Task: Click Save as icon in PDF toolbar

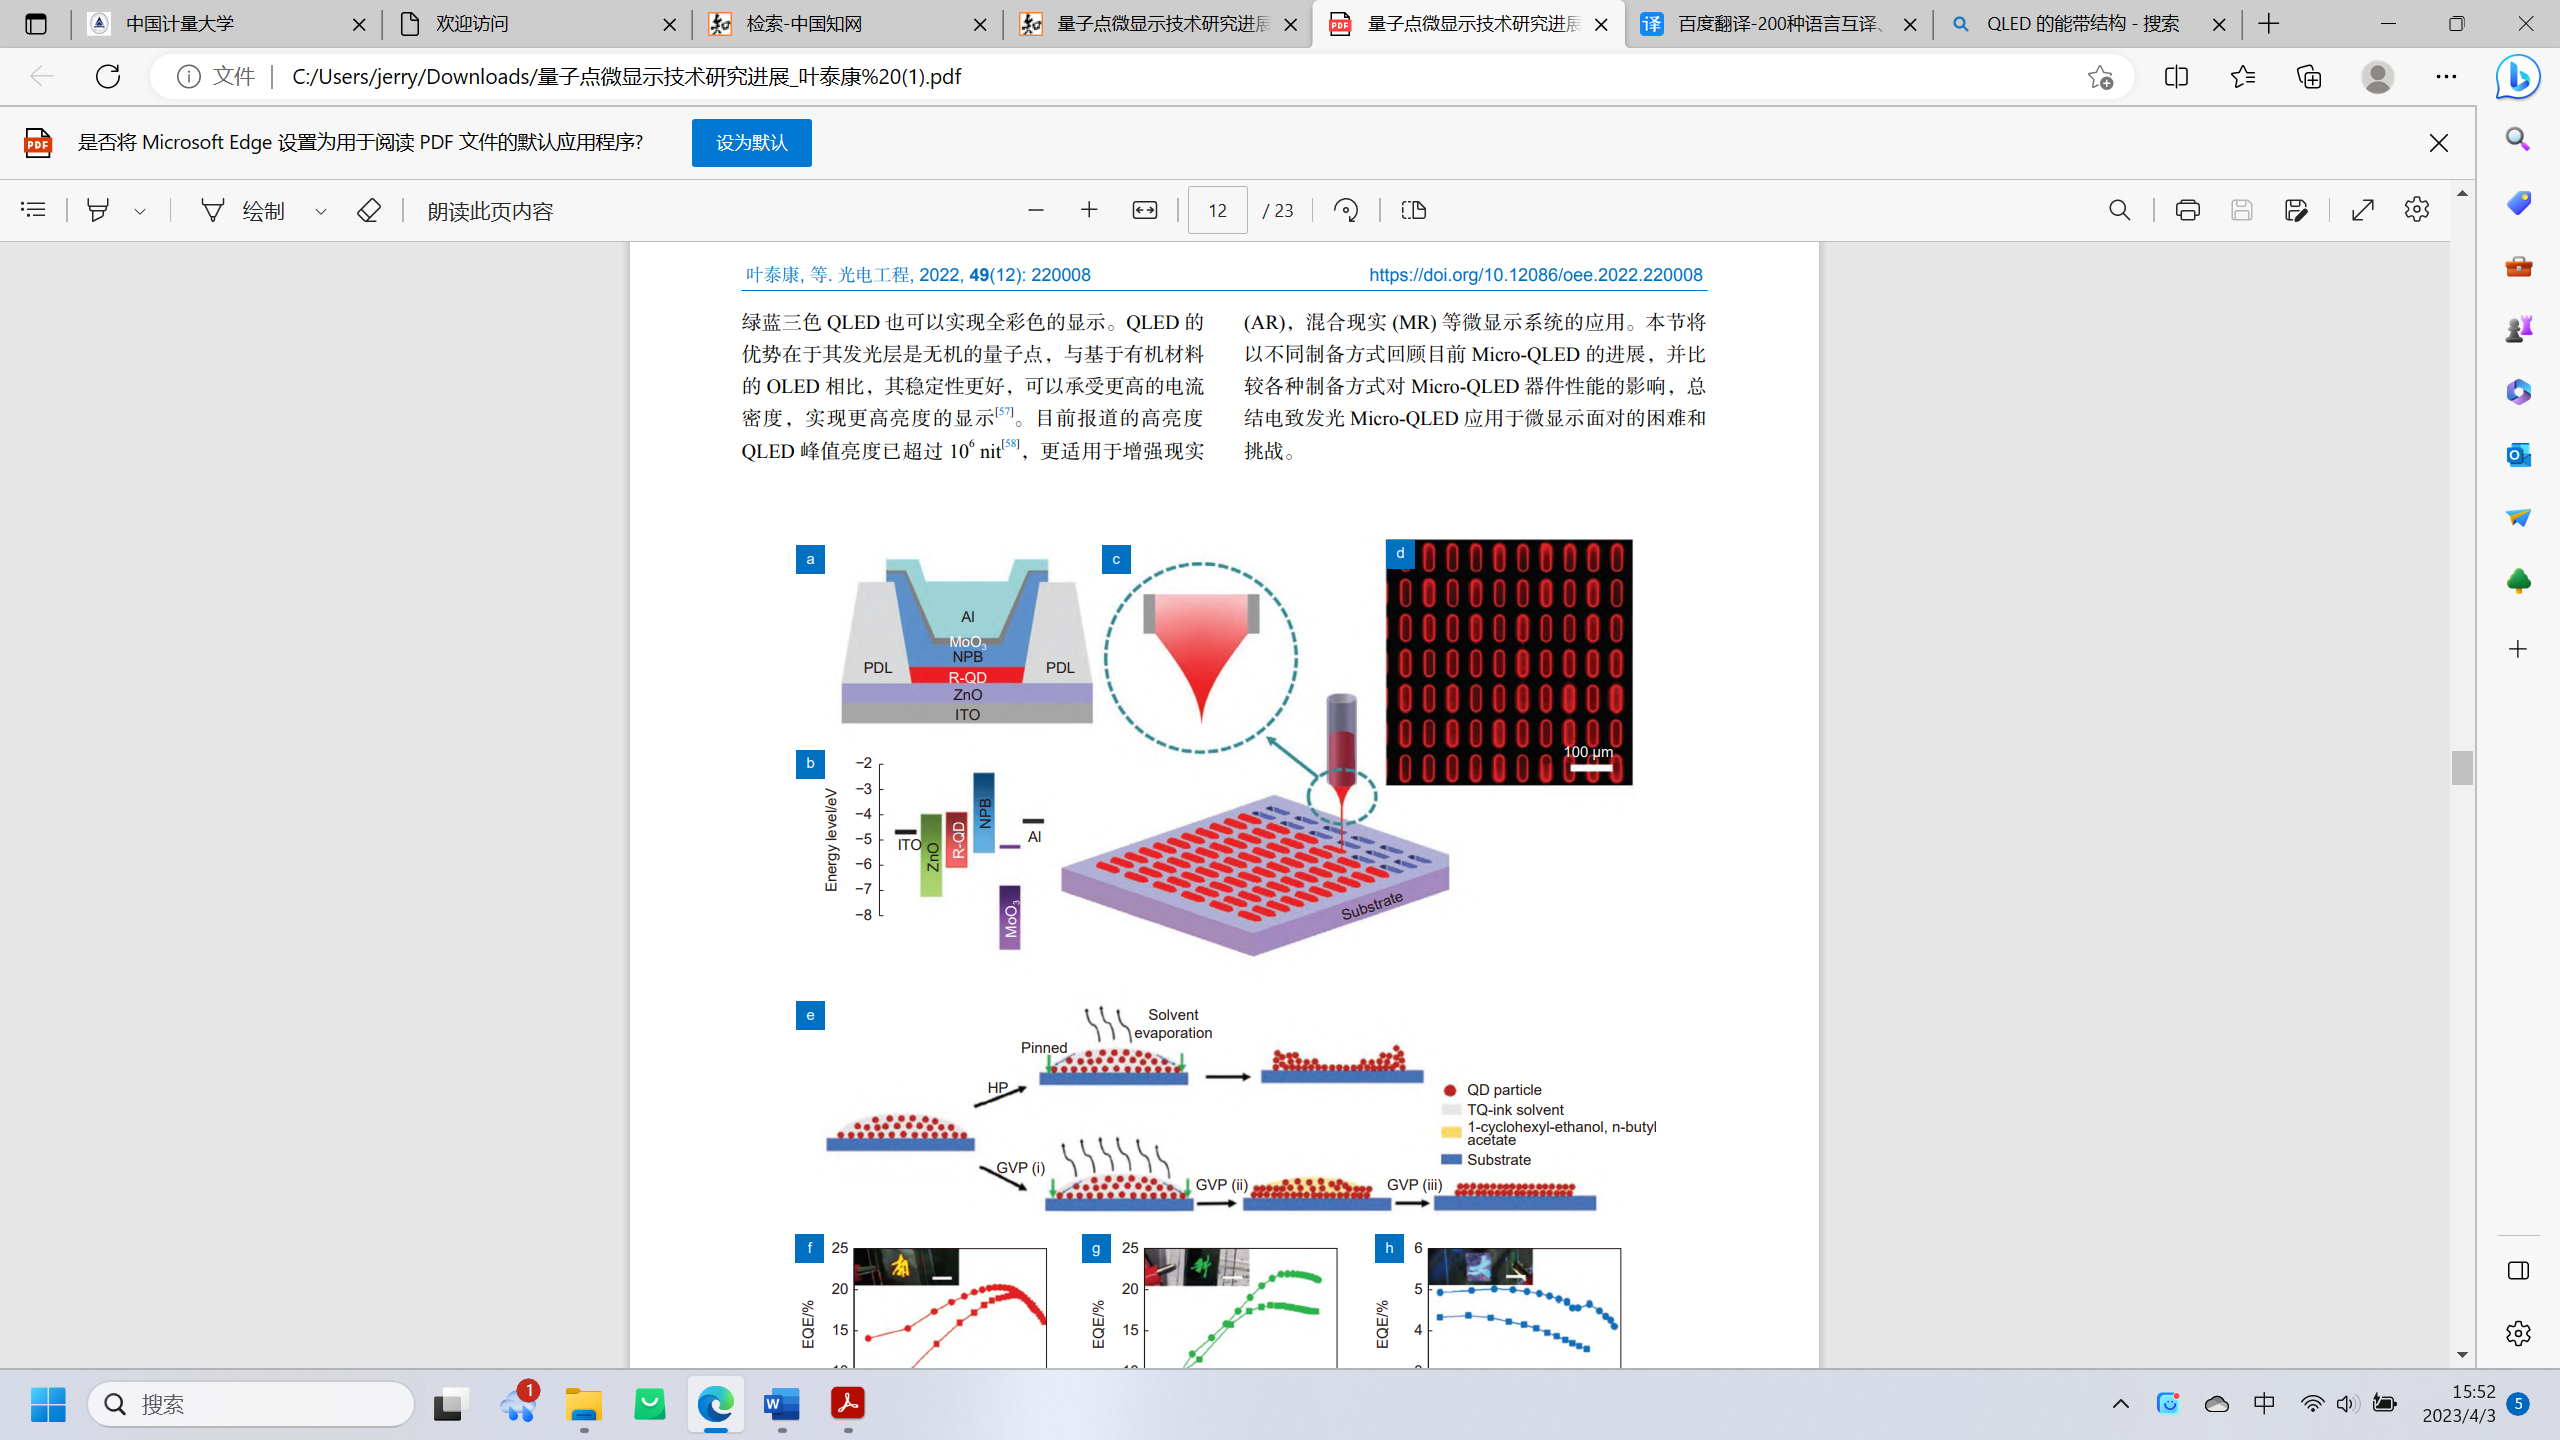Action: (2296, 210)
